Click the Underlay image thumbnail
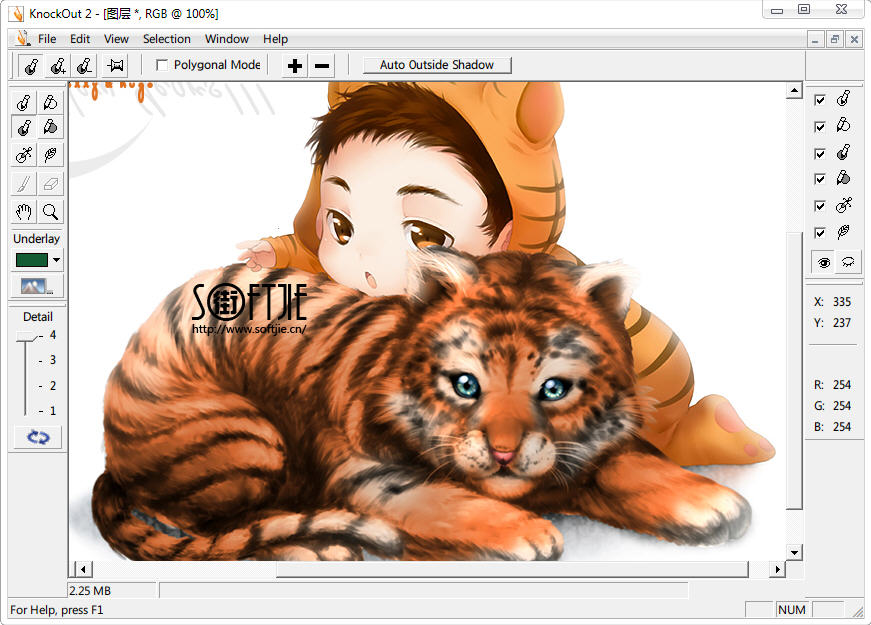Viewport: 871px width, 625px height. tap(35, 286)
